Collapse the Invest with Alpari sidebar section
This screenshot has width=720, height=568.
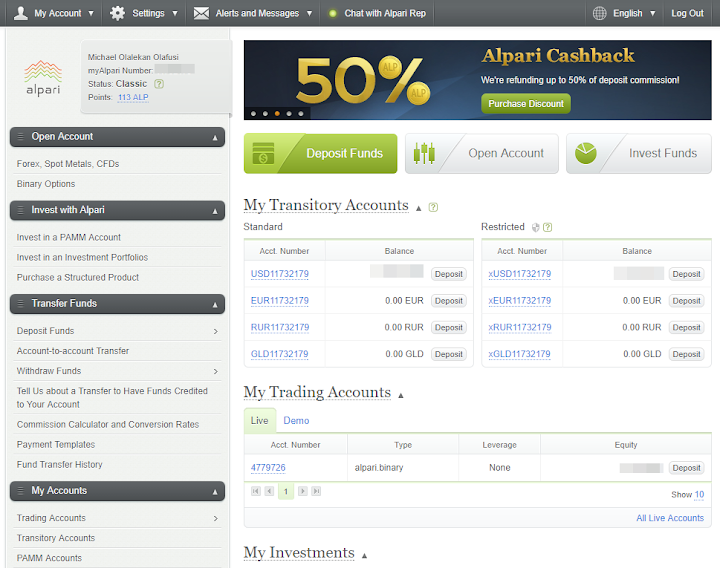coord(215,211)
